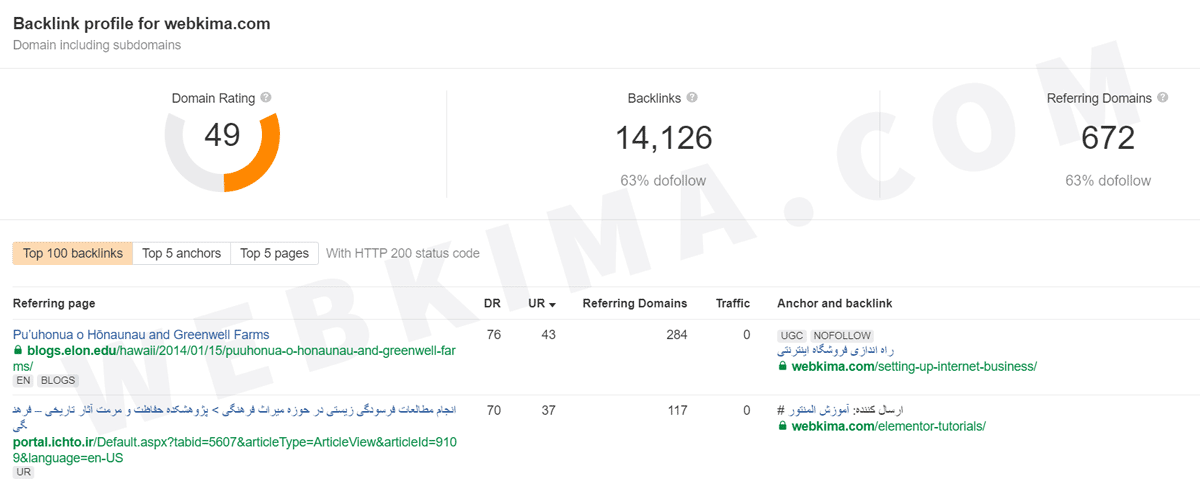Click the DR value 70
This screenshot has width=1200, height=480.
(x=494, y=410)
